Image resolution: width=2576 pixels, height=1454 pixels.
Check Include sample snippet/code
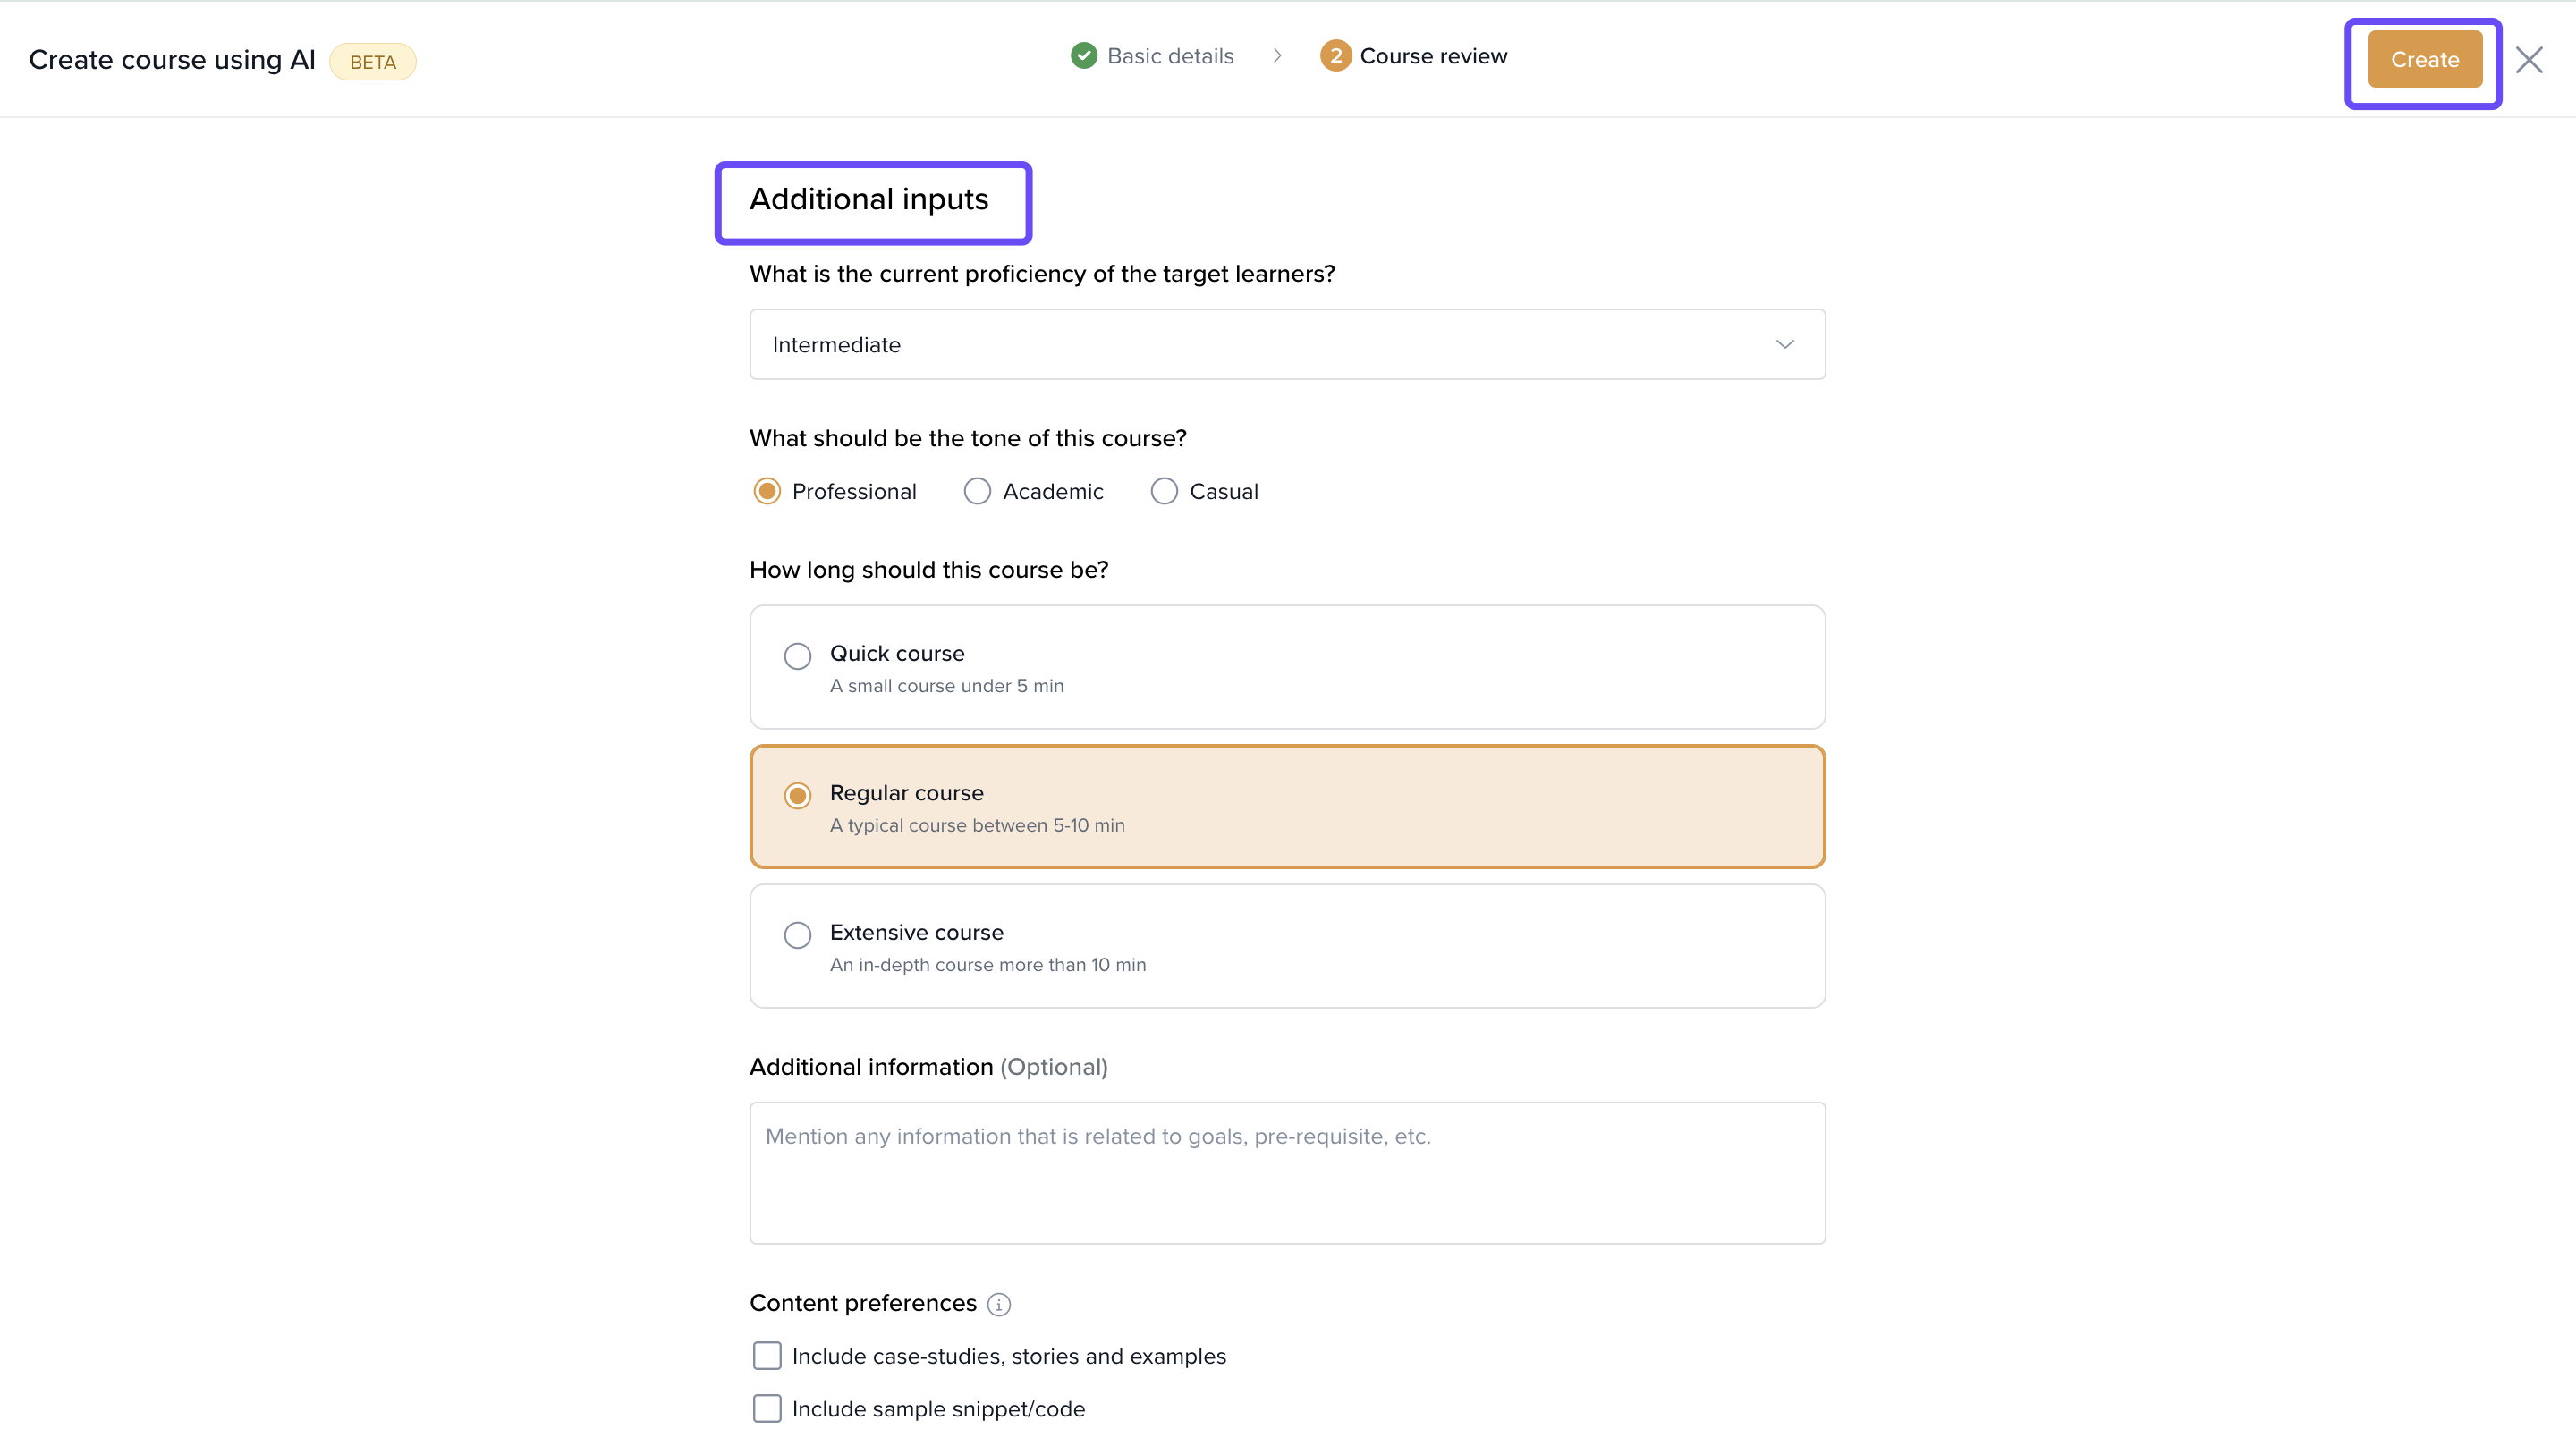click(767, 1408)
